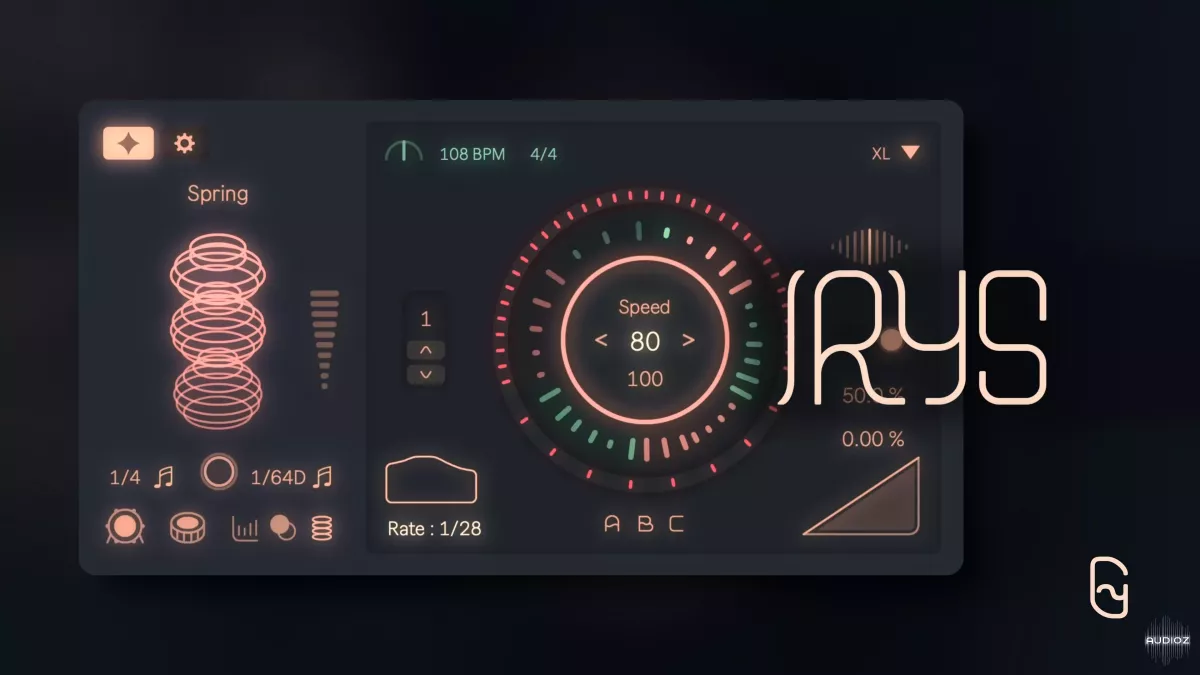Image resolution: width=1200 pixels, height=675 pixels.
Task: Click the green metronome tempo icon
Action: (x=403, y=152)
